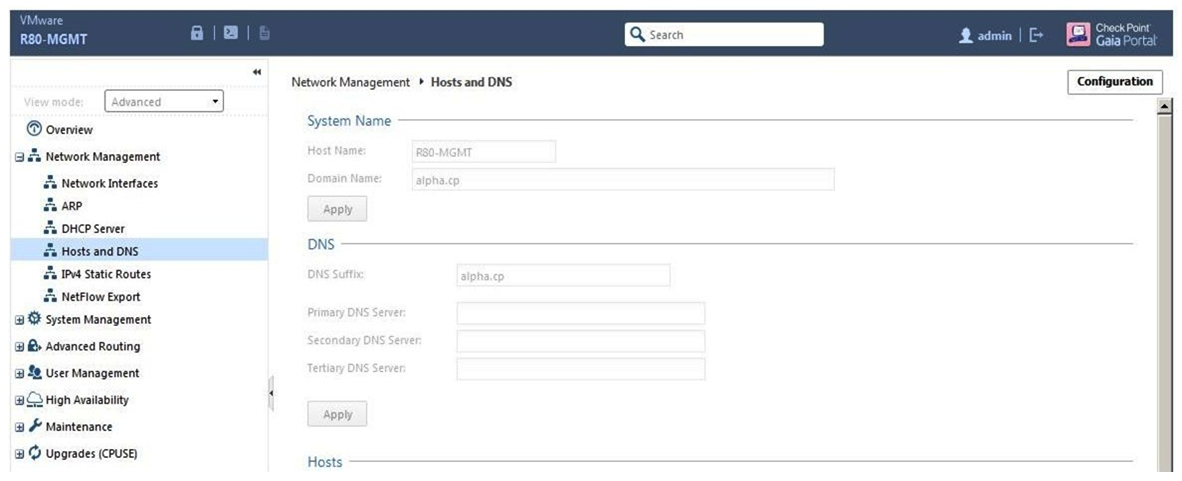The width and height of the screenshot is (1182, 481).
Task: Expand the Maintenance tree node
Action: click(20, 427)
